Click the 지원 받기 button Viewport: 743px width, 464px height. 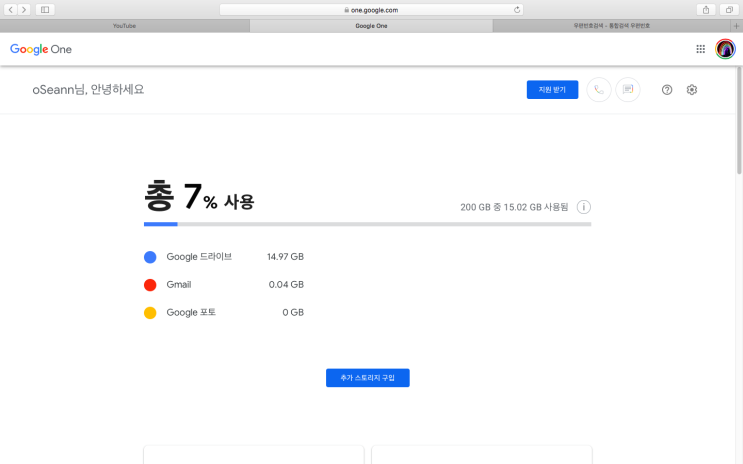click(552, 90)
